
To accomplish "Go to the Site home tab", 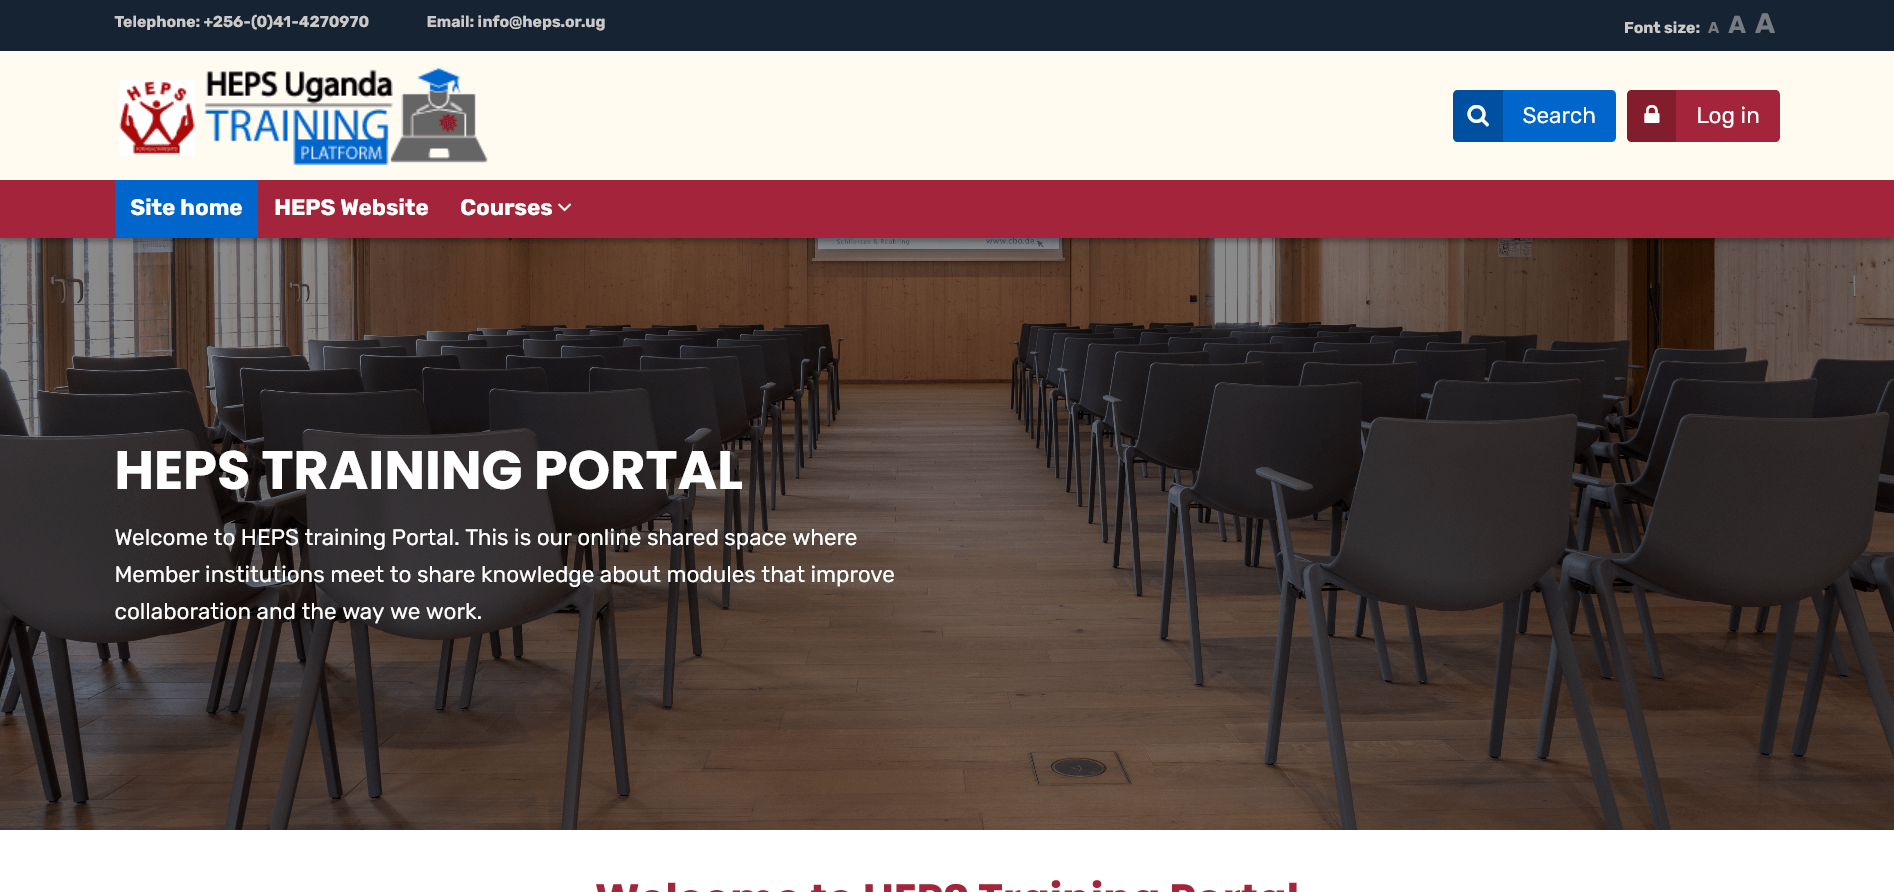I will tap(186, 208).
